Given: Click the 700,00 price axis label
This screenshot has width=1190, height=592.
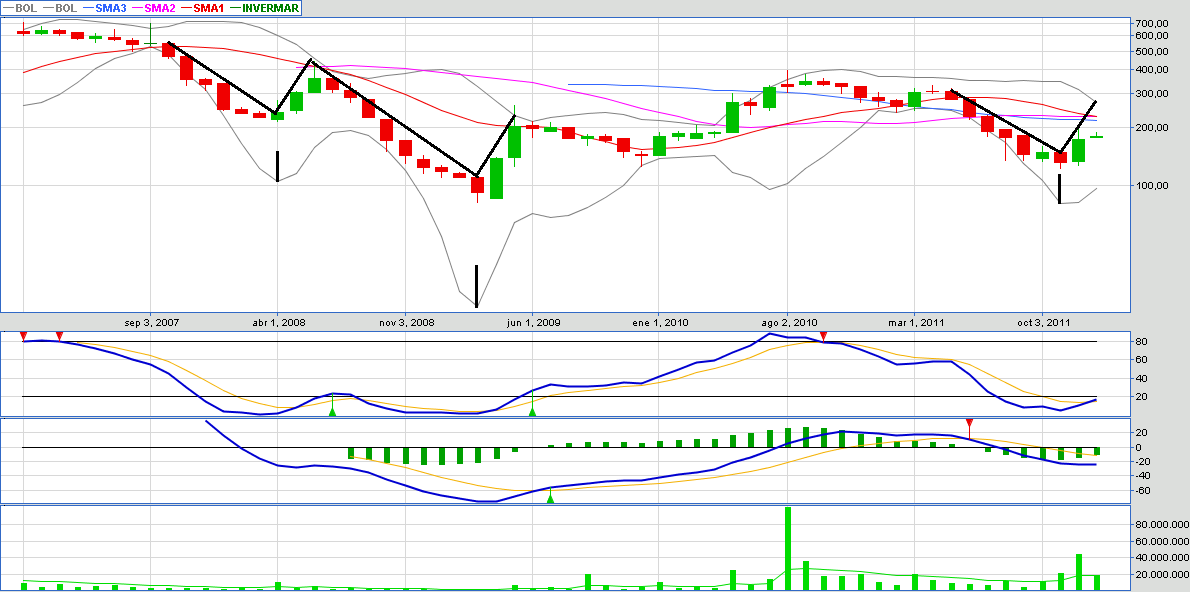Looking at the screenshot, I should (1145, 23).
